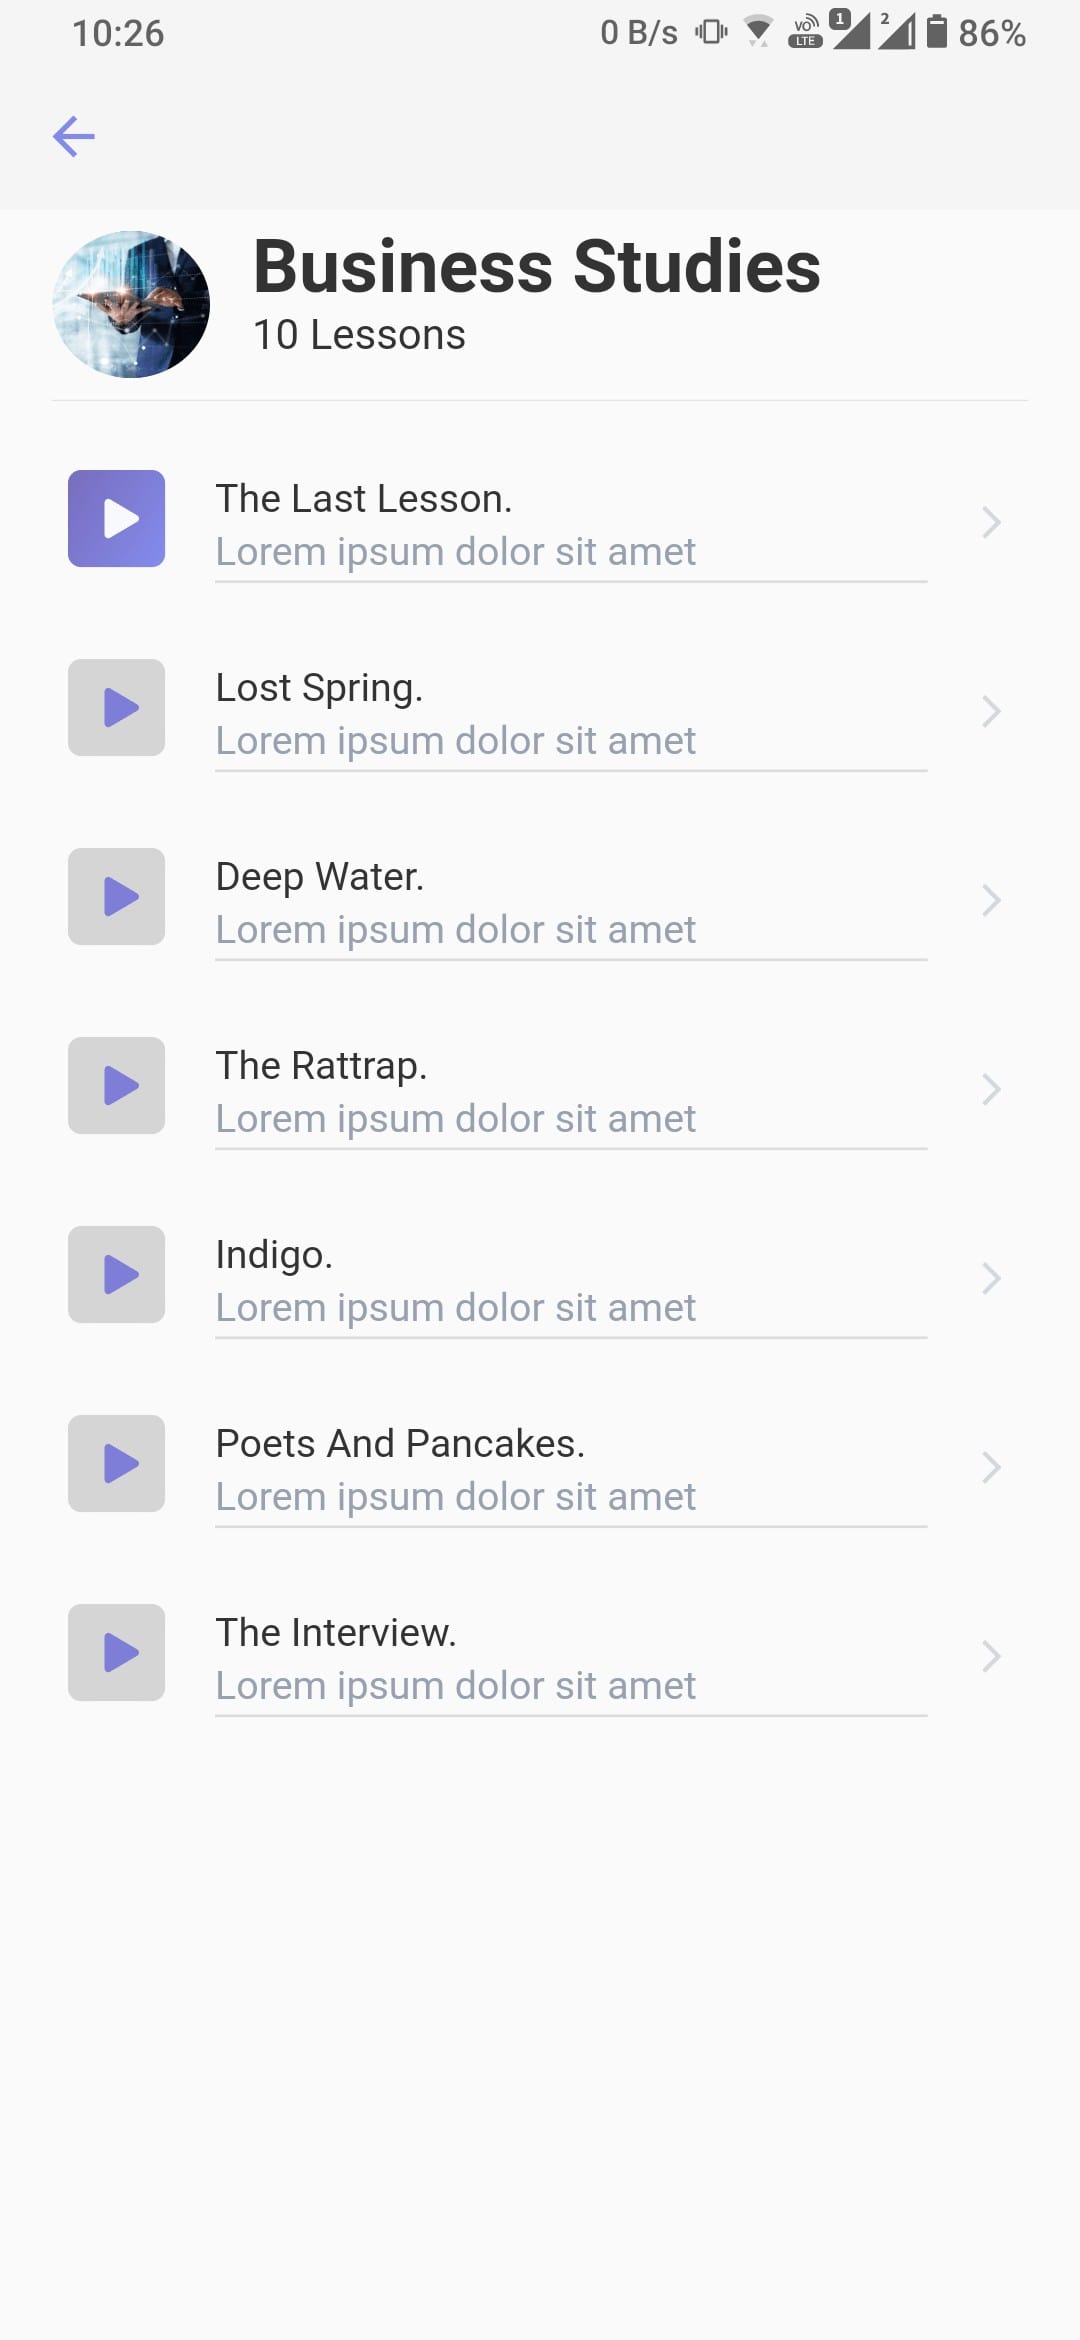Play The Last Lesson video
Viewport: 1080px width, 2340px height.
(x=117, y=519)
